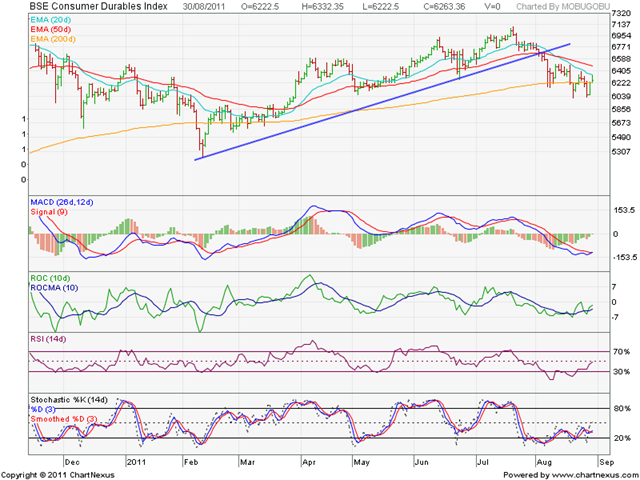
Task: Click the '2011' year label on time axis
Action: click(136, 462)
